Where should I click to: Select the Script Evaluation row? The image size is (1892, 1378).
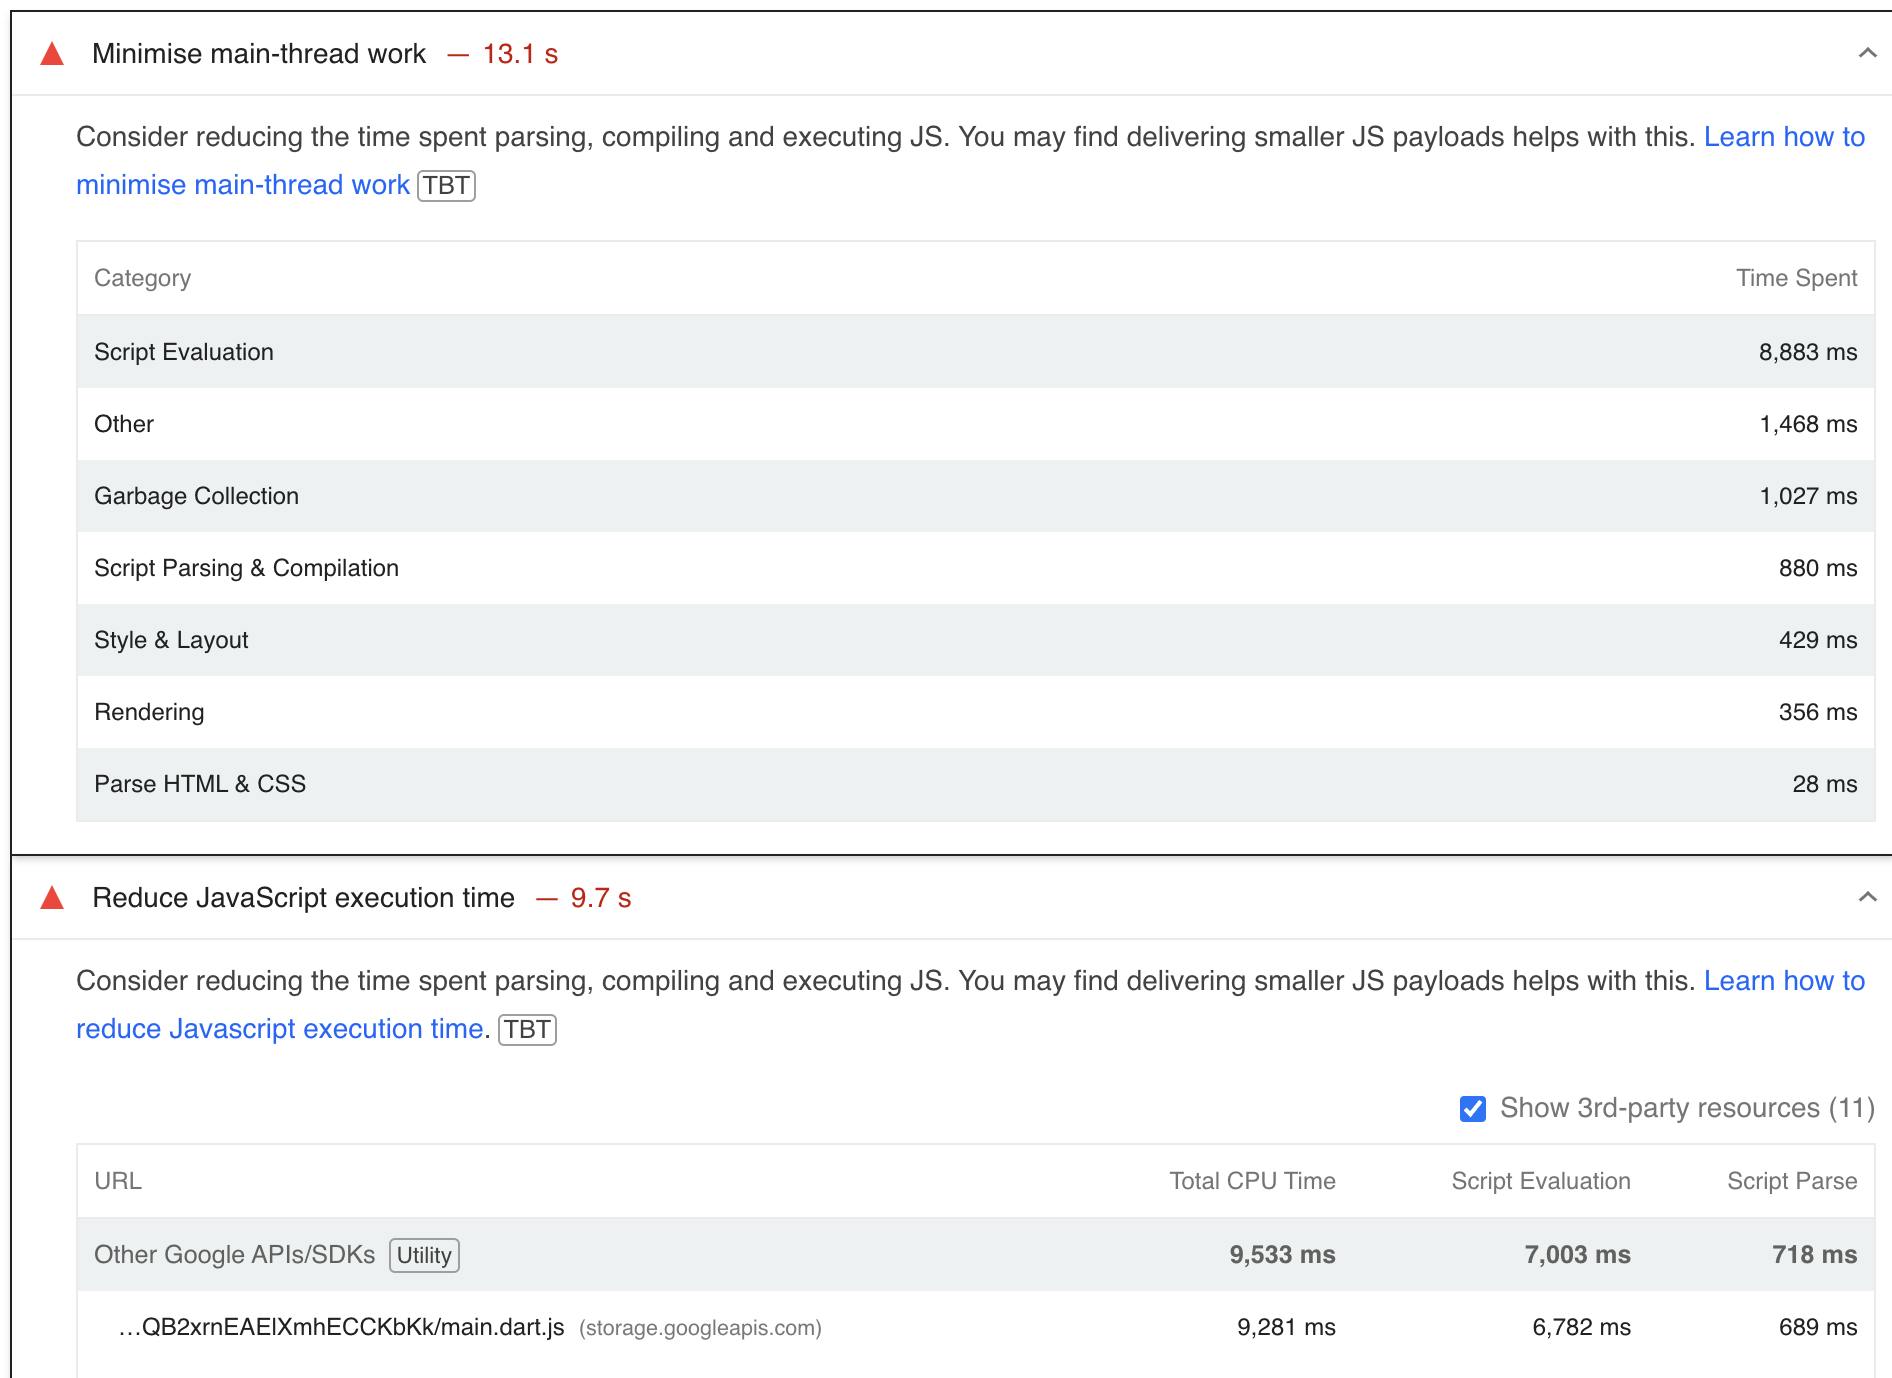tap(975, 352)
